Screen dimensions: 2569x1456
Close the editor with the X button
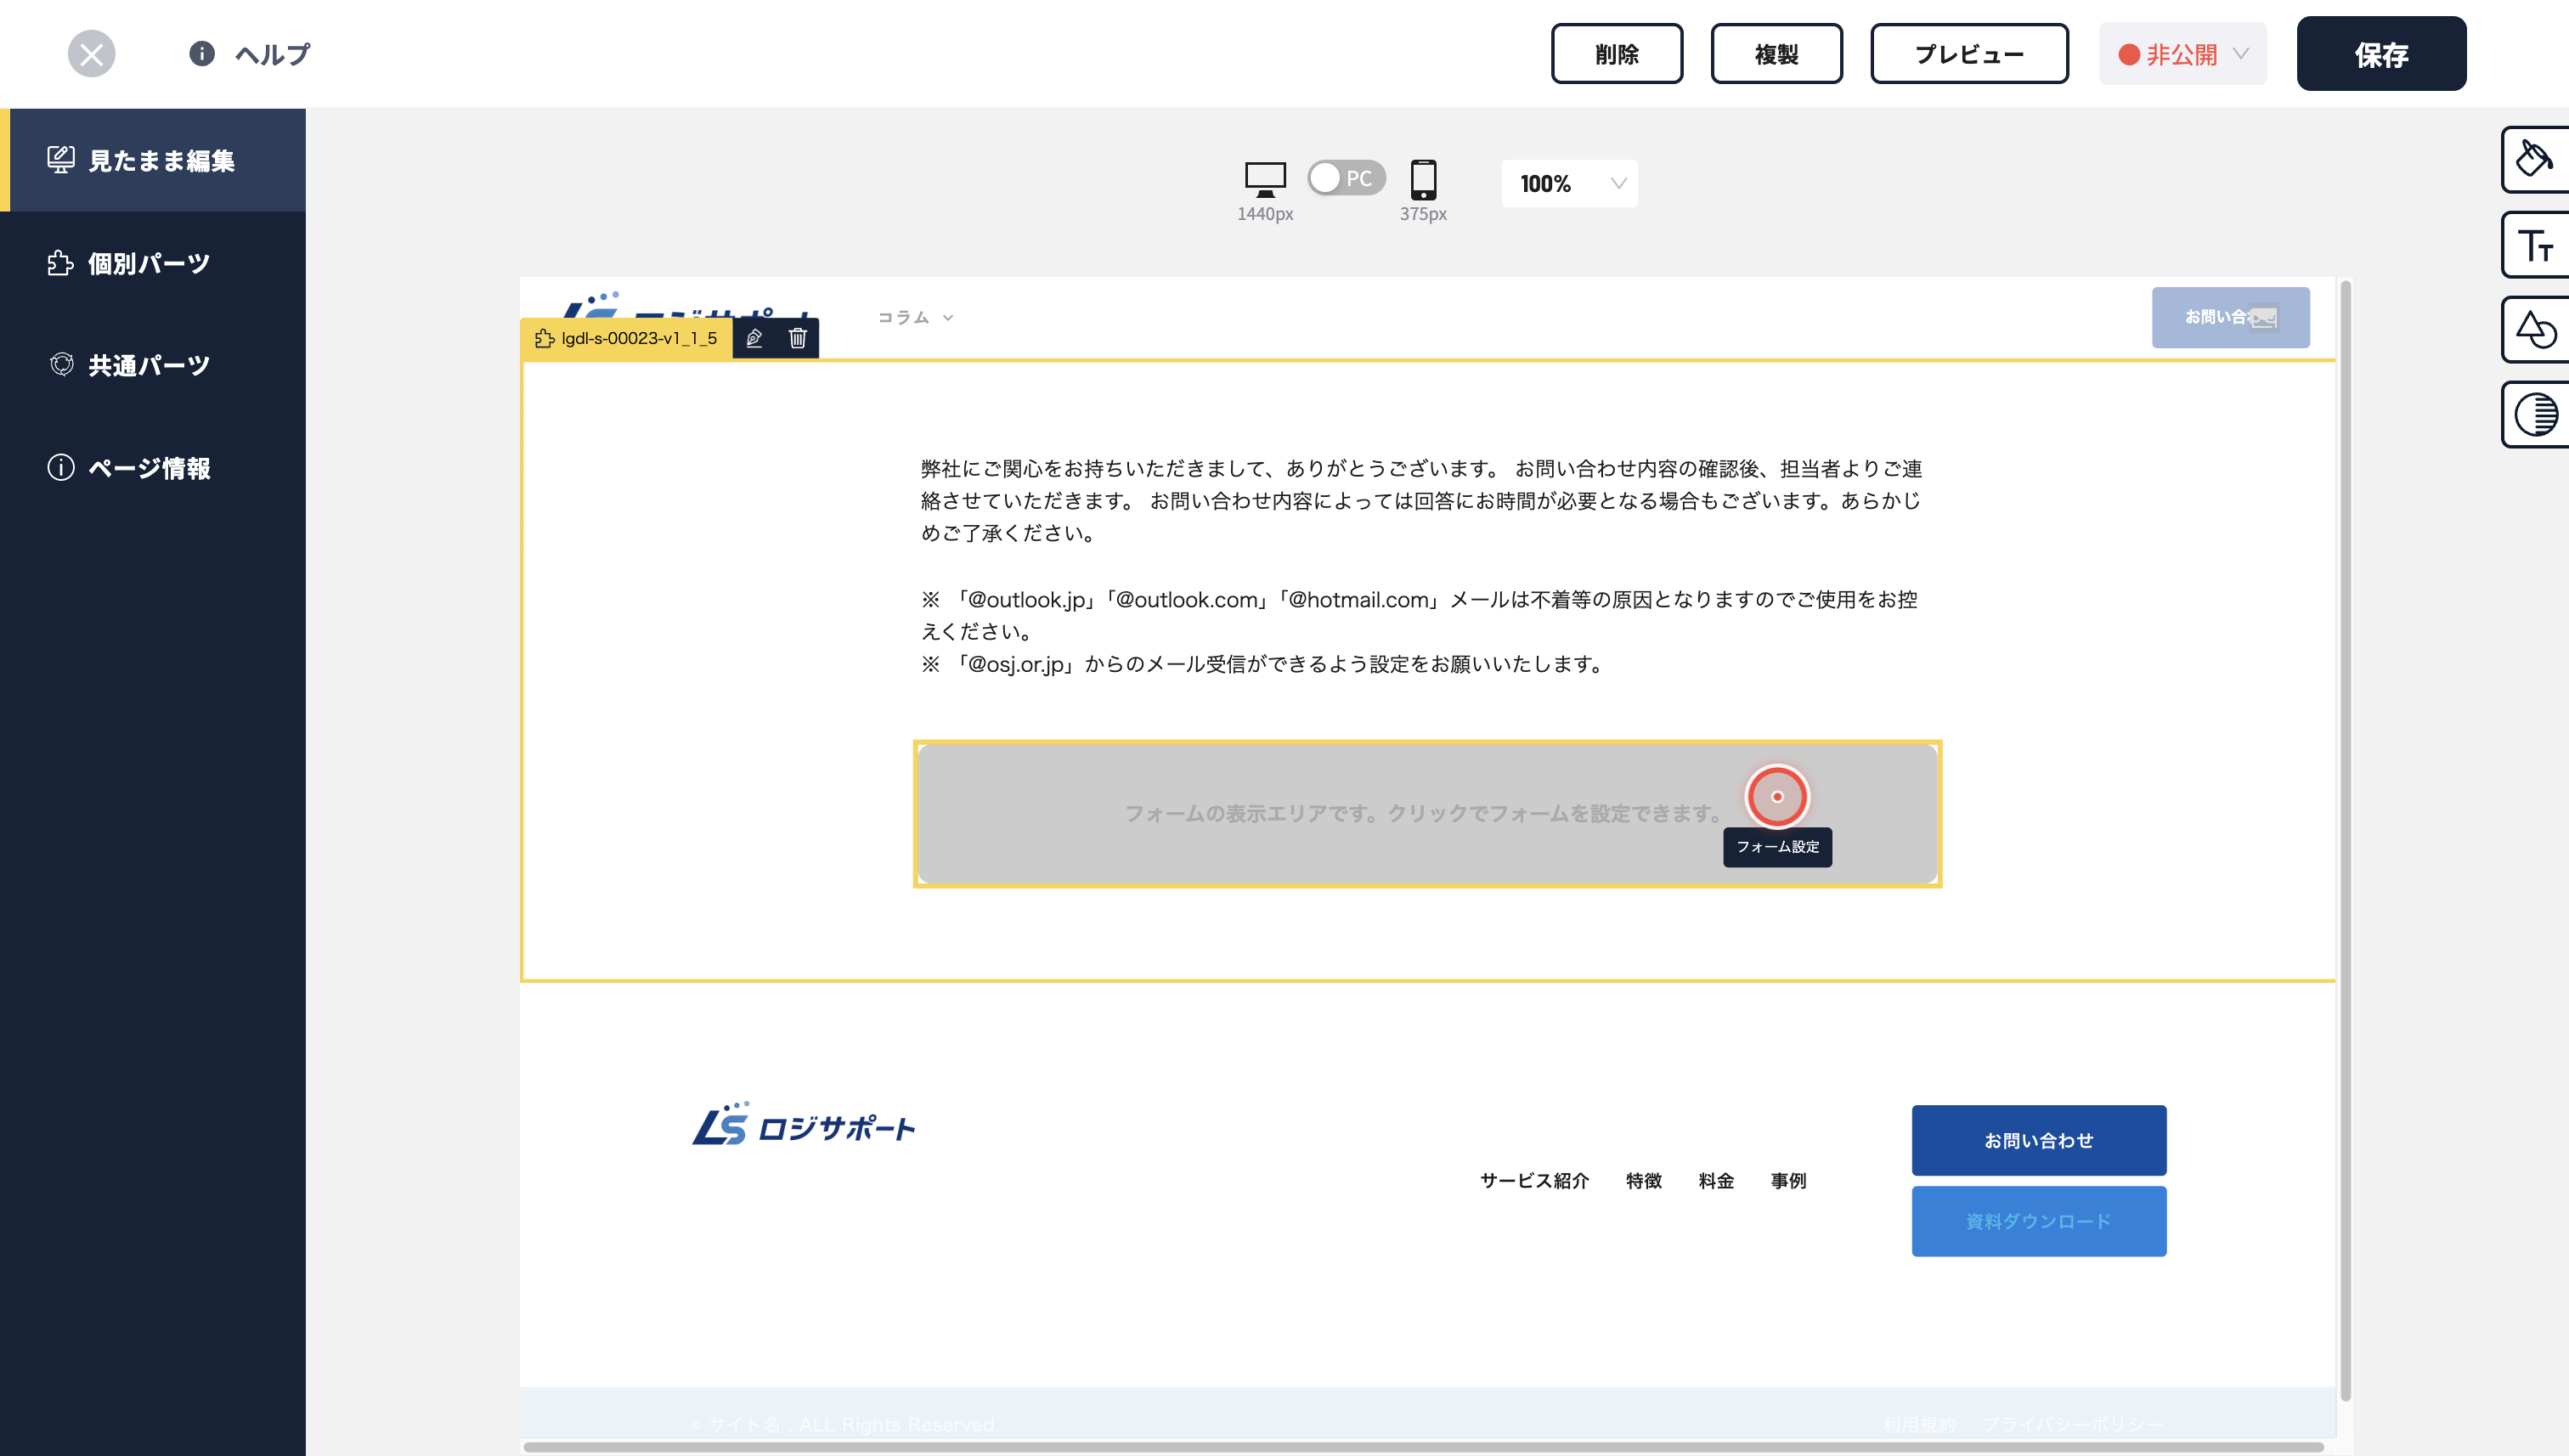[x=91, y=54]
